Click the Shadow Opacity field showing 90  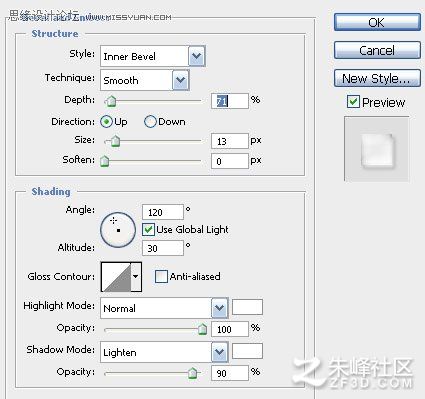click(x=230, y=373)
